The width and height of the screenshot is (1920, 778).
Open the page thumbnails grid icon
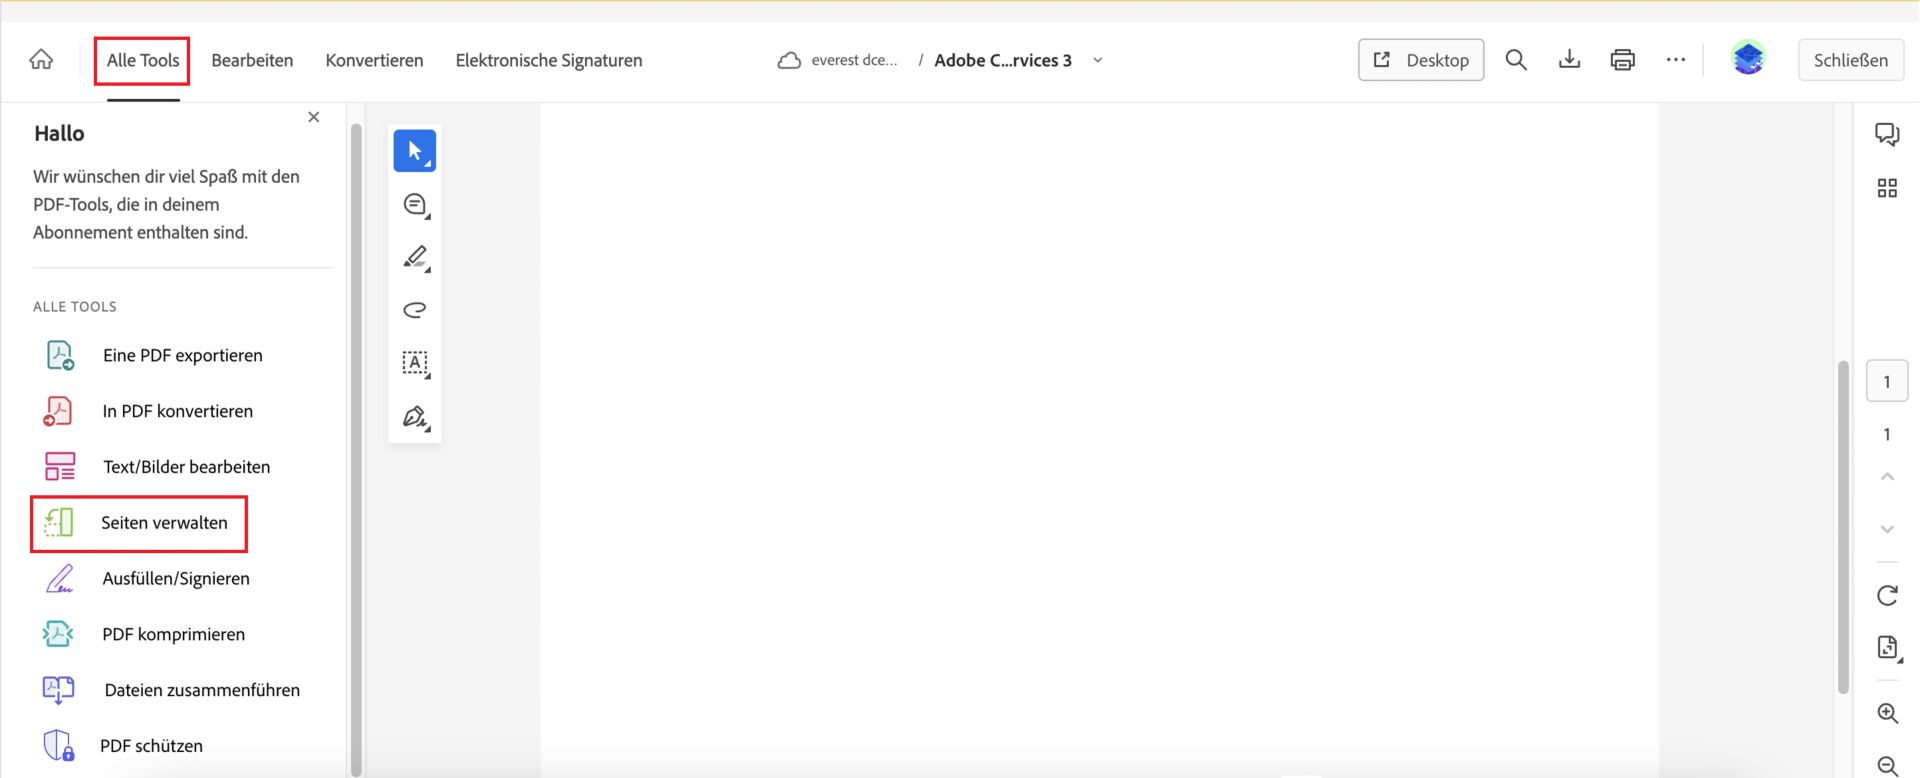[x=1887, y=188]
